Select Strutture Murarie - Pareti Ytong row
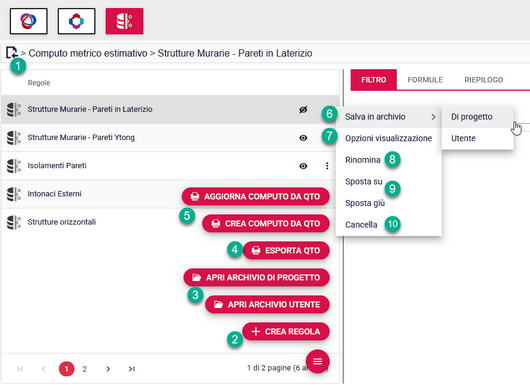The width and height of the screenshot is (530, 385). point(170,138)
